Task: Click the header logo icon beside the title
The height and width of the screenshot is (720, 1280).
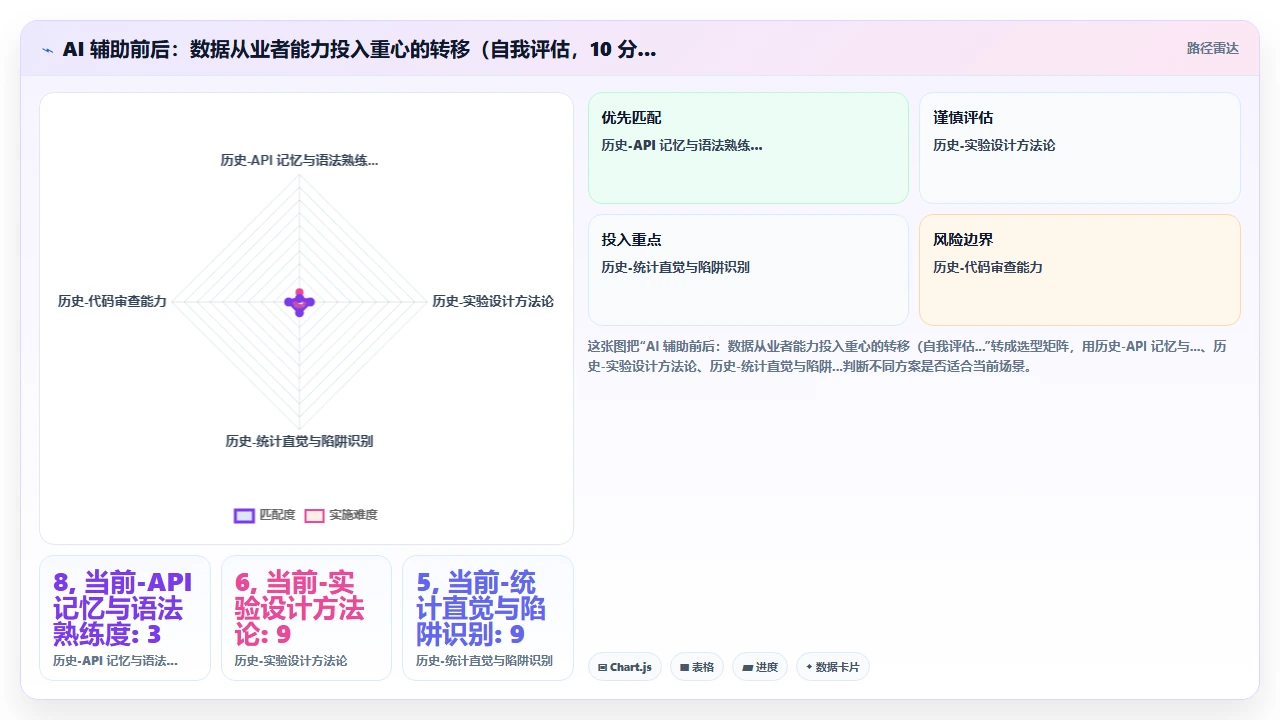Action: point(47,49)
